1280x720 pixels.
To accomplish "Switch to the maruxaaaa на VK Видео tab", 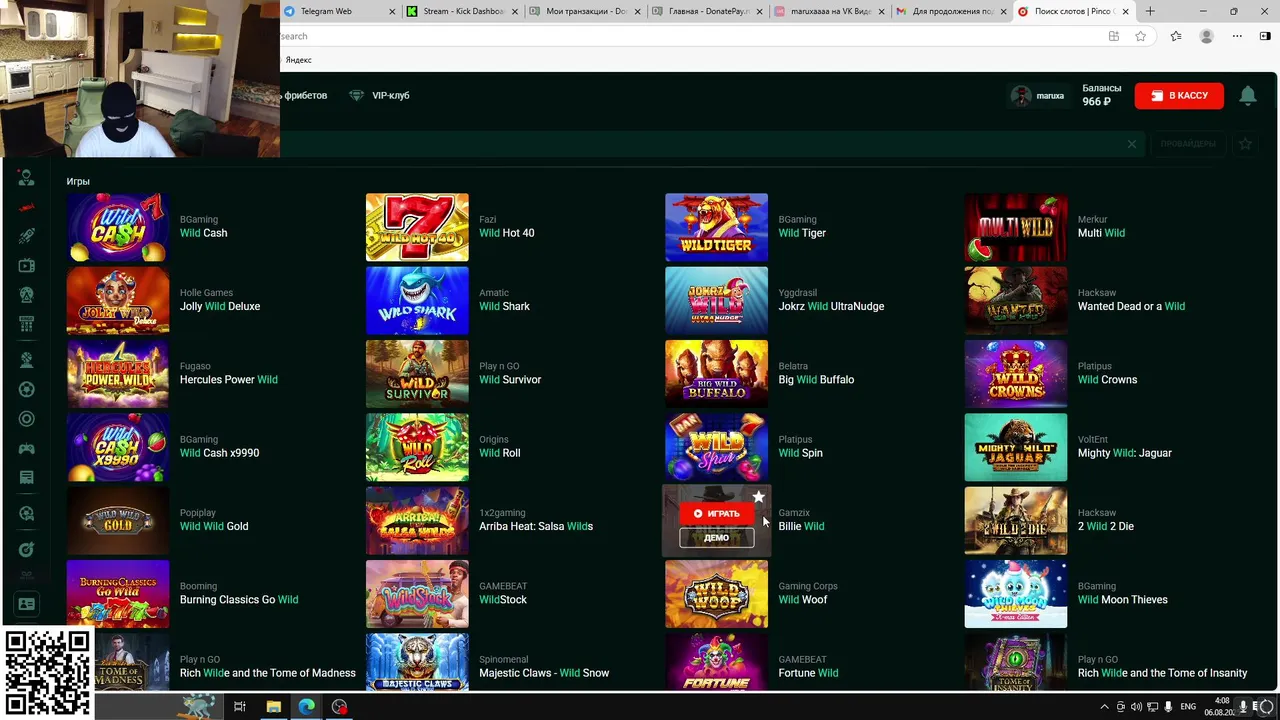I will pos(829,11).
